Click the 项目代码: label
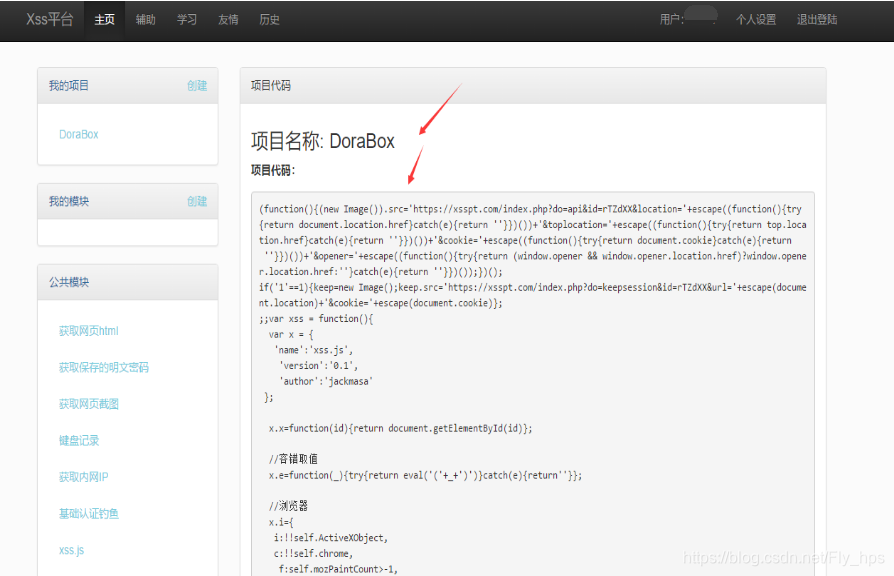The image size is (894, 576). click(x=273, y=170)
